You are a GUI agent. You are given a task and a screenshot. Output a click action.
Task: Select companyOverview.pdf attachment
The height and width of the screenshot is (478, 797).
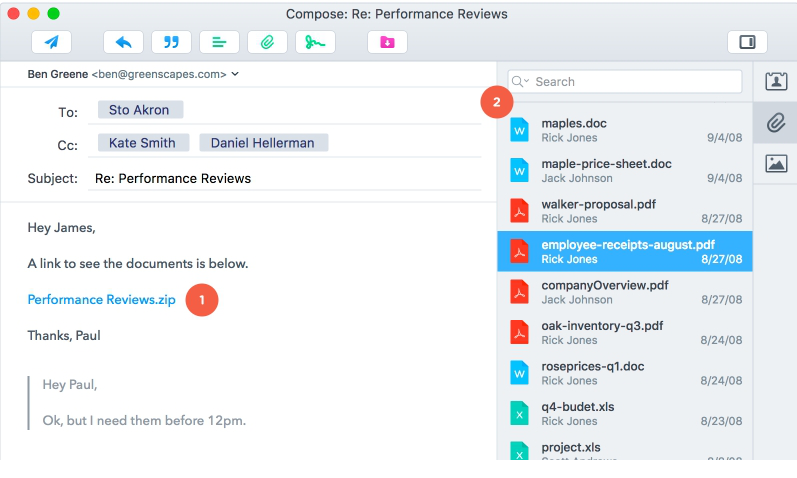(625, 292)
